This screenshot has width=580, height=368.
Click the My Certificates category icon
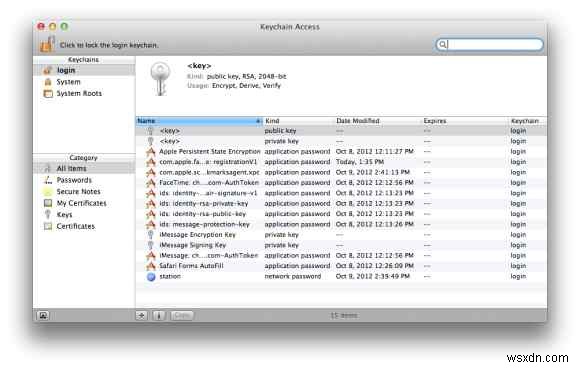(48, 203)
